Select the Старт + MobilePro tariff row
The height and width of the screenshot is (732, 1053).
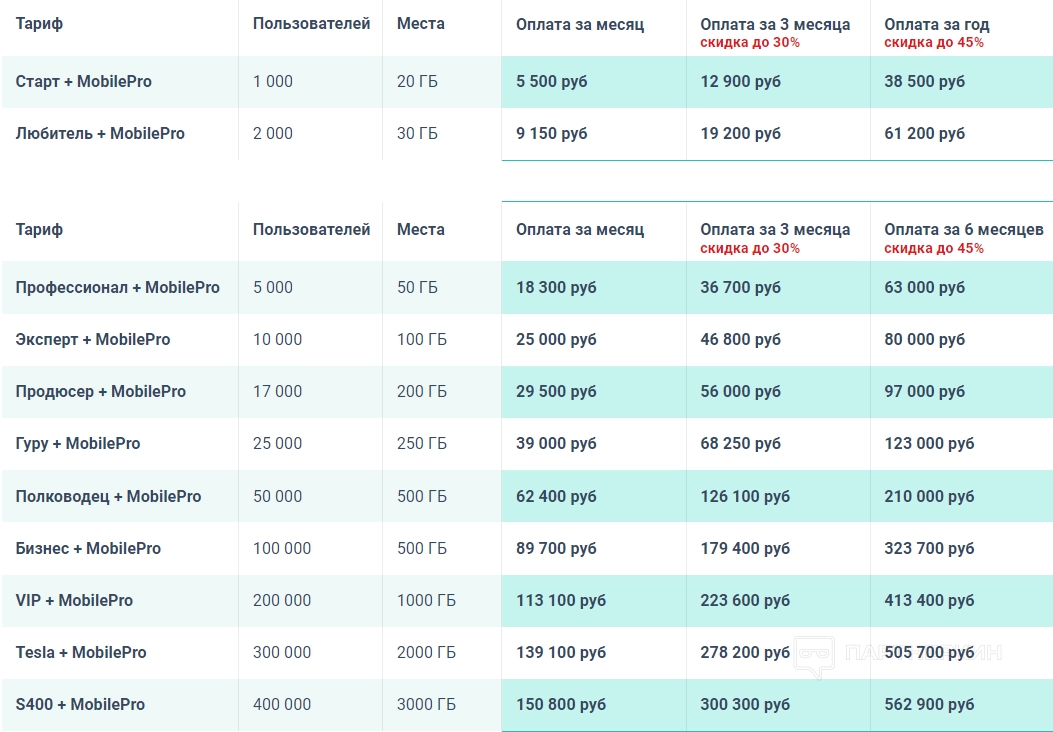point(84,82)
